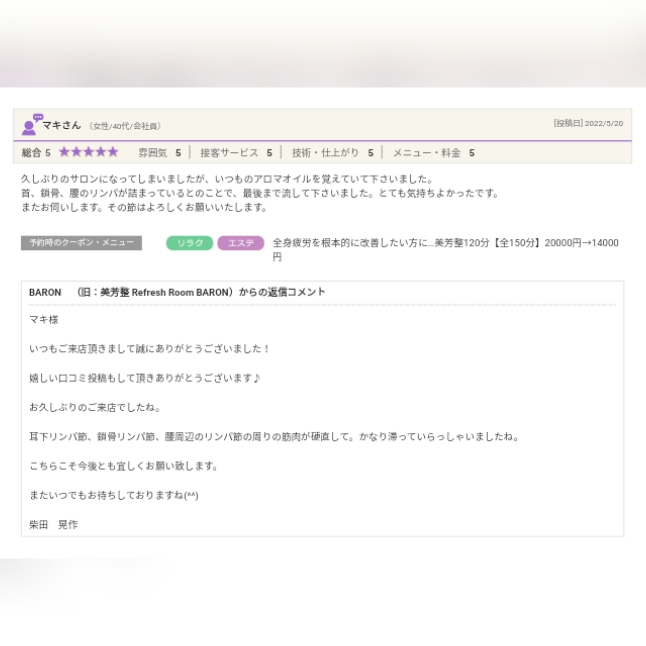Click the 総合 5 overall score
646x646 pixels.
pos(36,153)
